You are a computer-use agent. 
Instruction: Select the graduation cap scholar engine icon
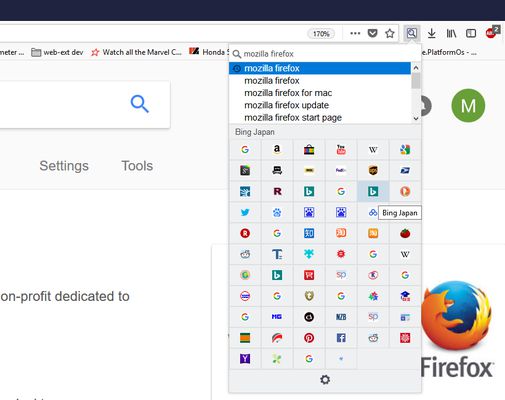pyautogui.click(x=405, y=296)
